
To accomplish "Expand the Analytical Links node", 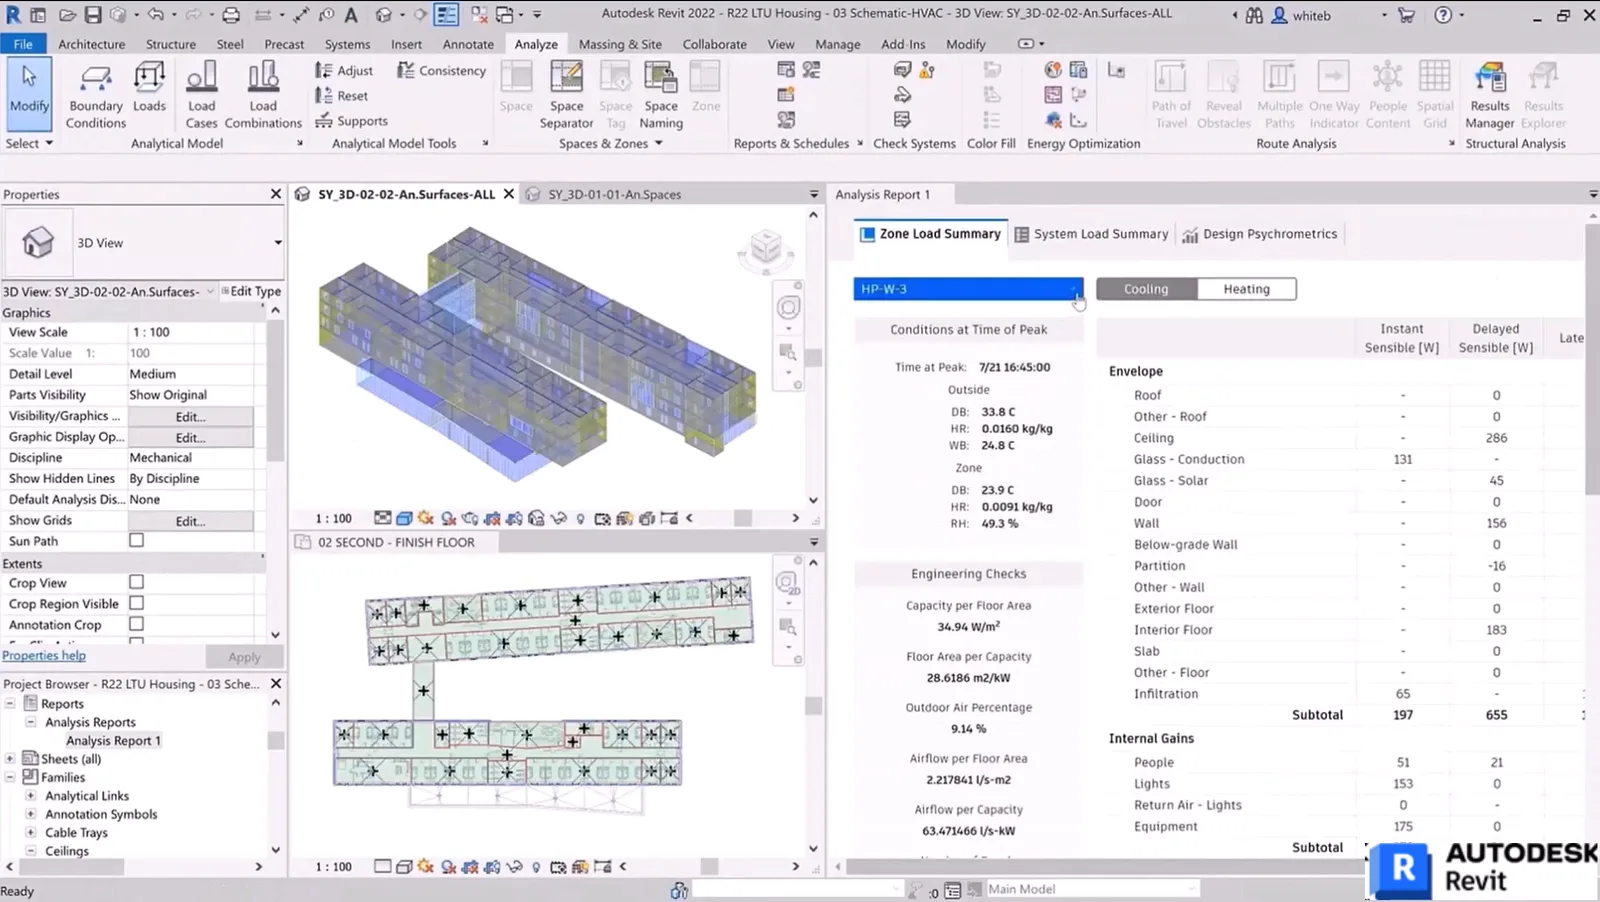I will pos(30,795).
